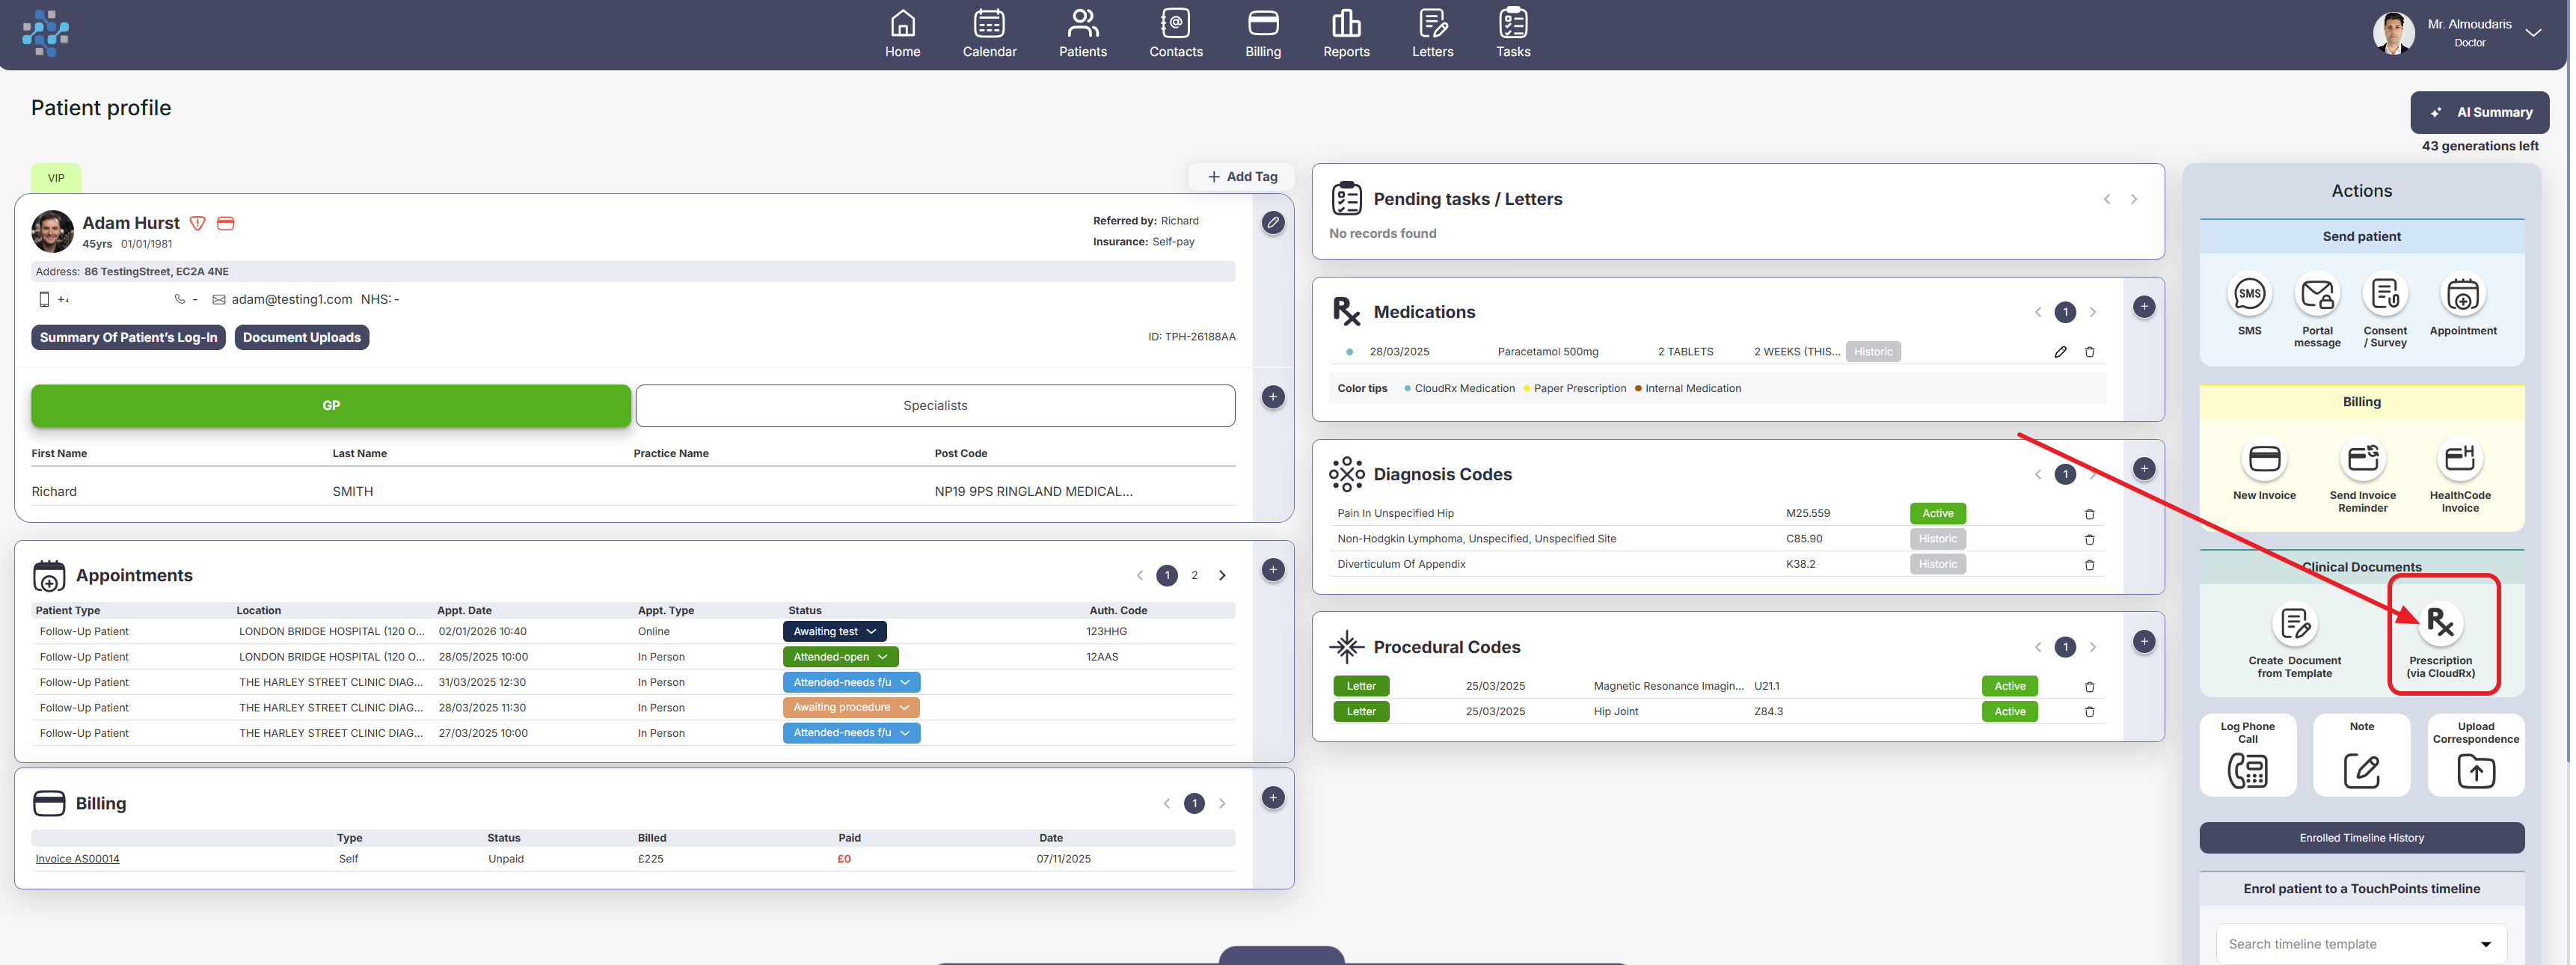The width and height of the screenshot is (2576, 965).
Task: Click Prescription via CloudRx icon
Action: [2440, 623]
